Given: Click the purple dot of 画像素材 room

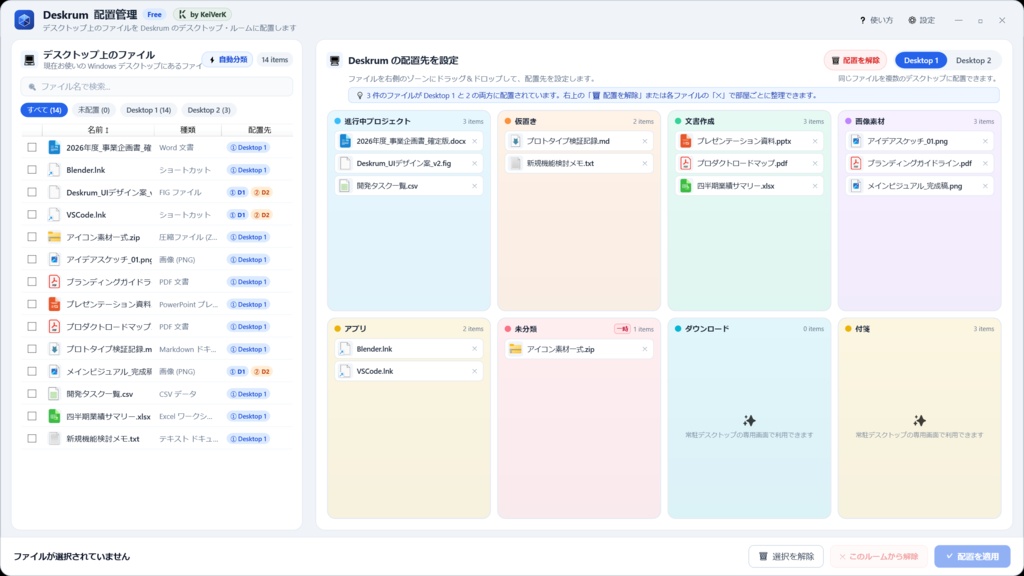Looking at the screenshot, I should click(x=848, y=121).
